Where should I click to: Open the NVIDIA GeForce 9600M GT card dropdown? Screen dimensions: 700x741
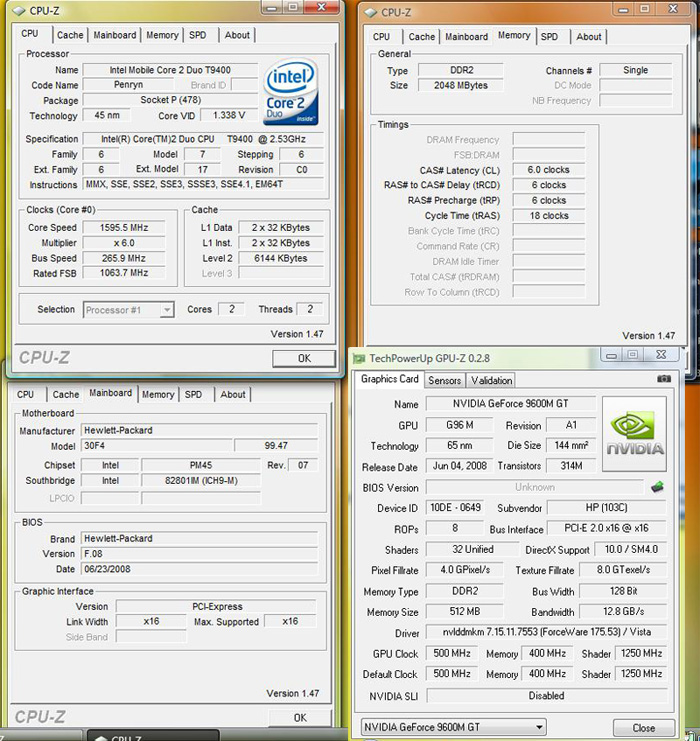click(x=454, y=727)
